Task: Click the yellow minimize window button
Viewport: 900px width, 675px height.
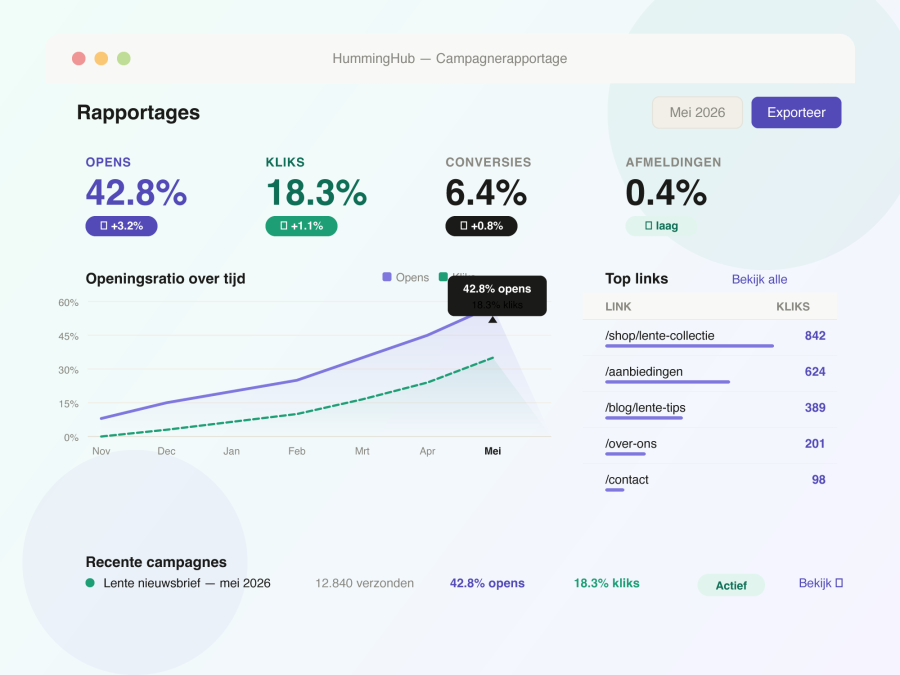Action: point(101,59)
